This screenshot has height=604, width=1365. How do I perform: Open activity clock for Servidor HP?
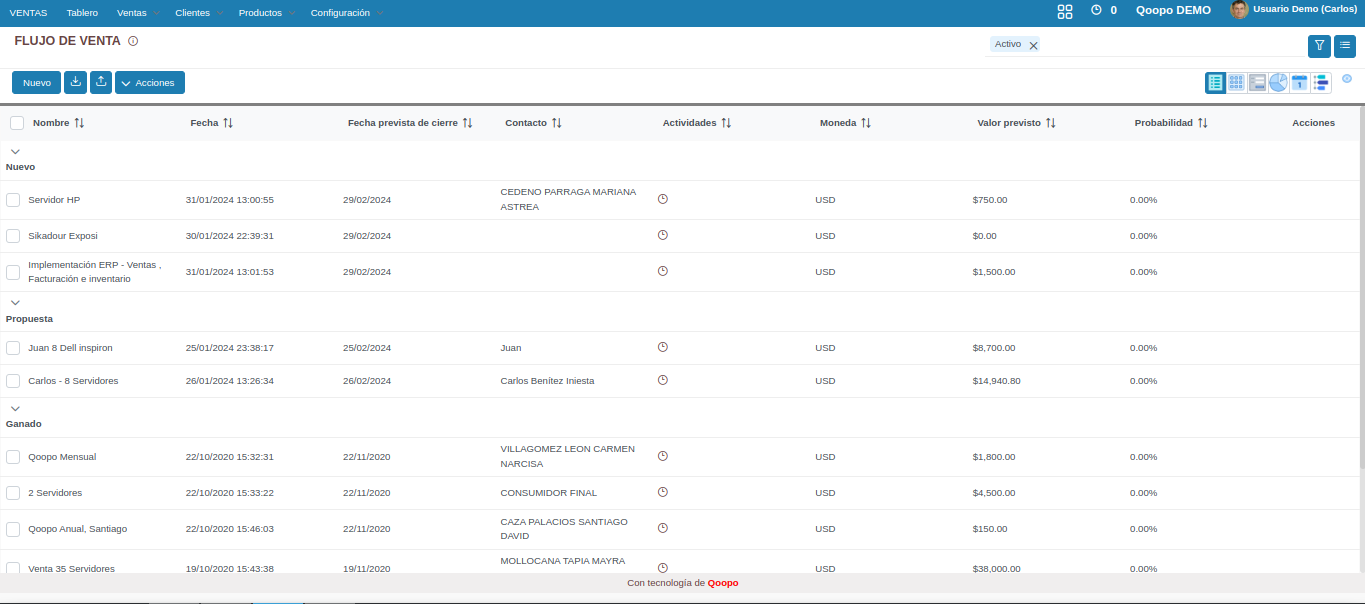[x=663, y=199]
